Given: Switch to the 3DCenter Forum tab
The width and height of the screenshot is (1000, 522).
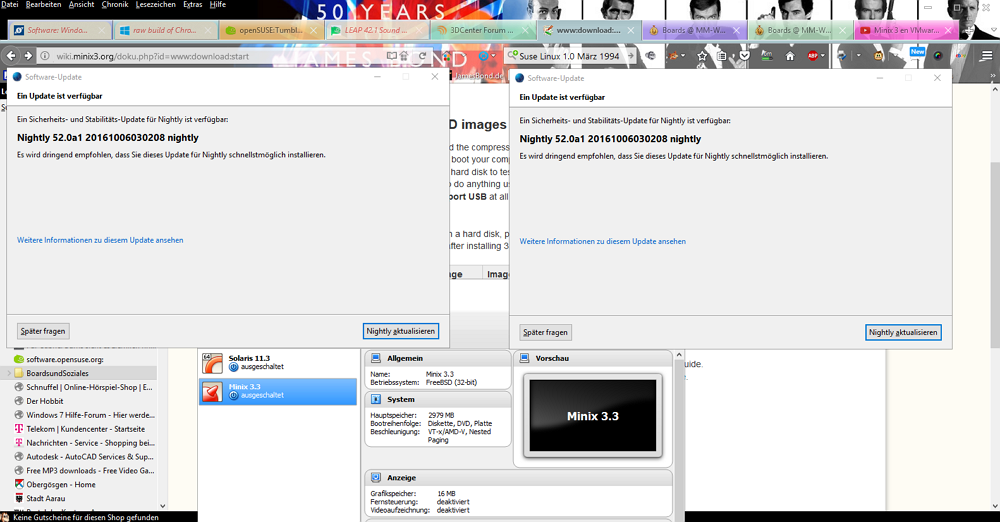Looking at the screenshot, I should 482,30.
